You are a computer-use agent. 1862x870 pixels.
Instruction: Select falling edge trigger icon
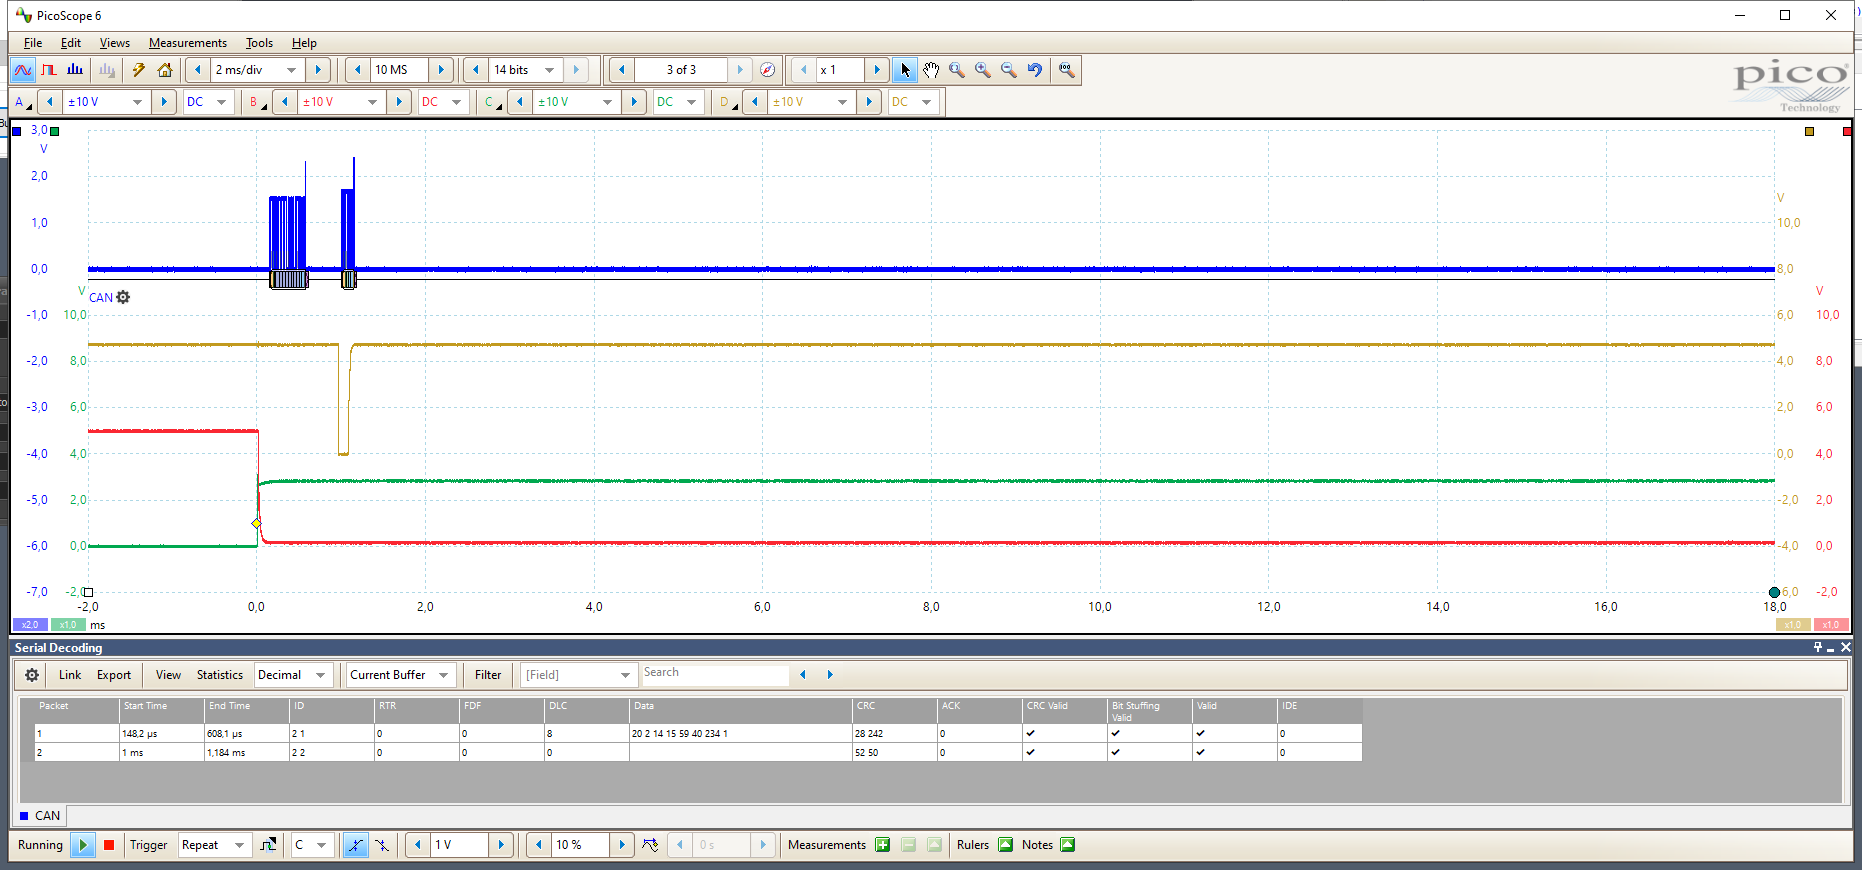pos(382,845)
